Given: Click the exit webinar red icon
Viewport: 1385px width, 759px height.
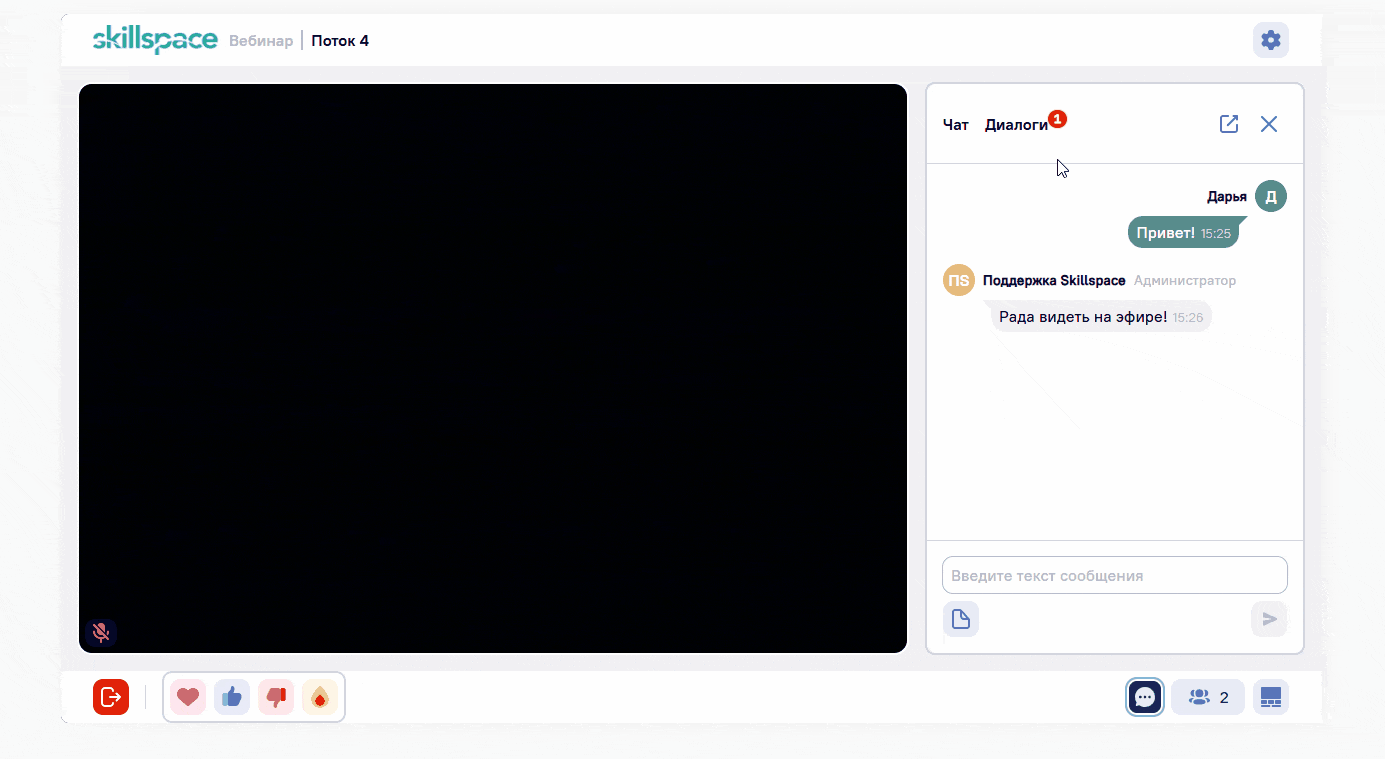Looking at the screenshot, I should (111, 697).
